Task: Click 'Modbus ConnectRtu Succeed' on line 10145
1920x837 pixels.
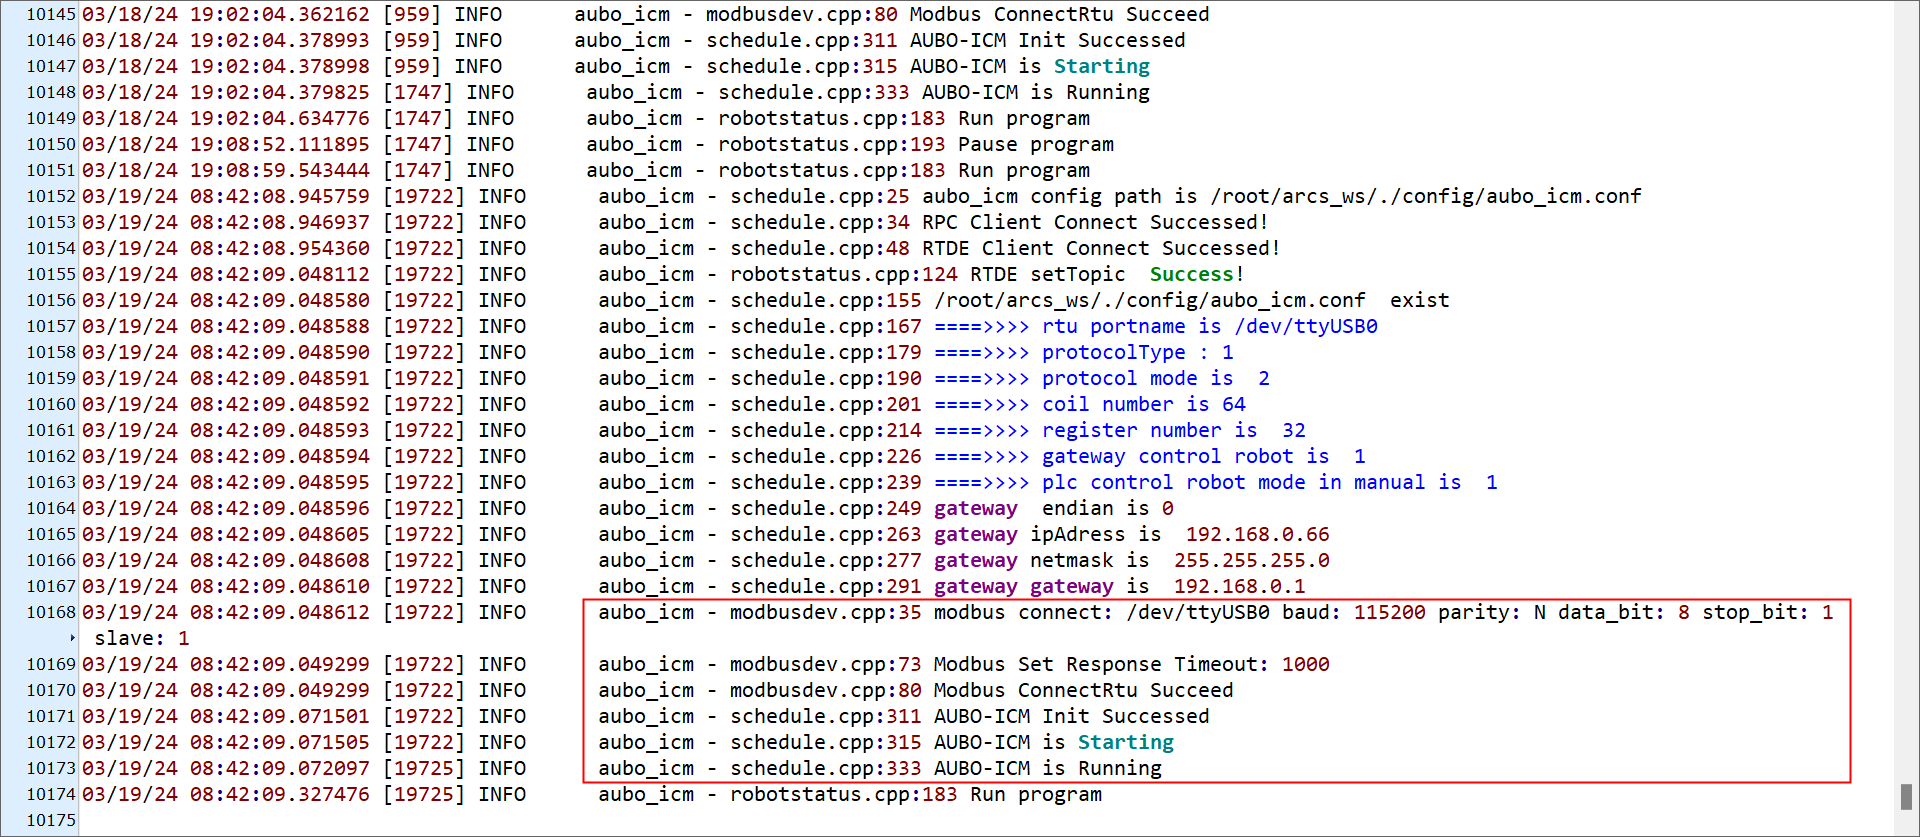Action: point(1060,14)
